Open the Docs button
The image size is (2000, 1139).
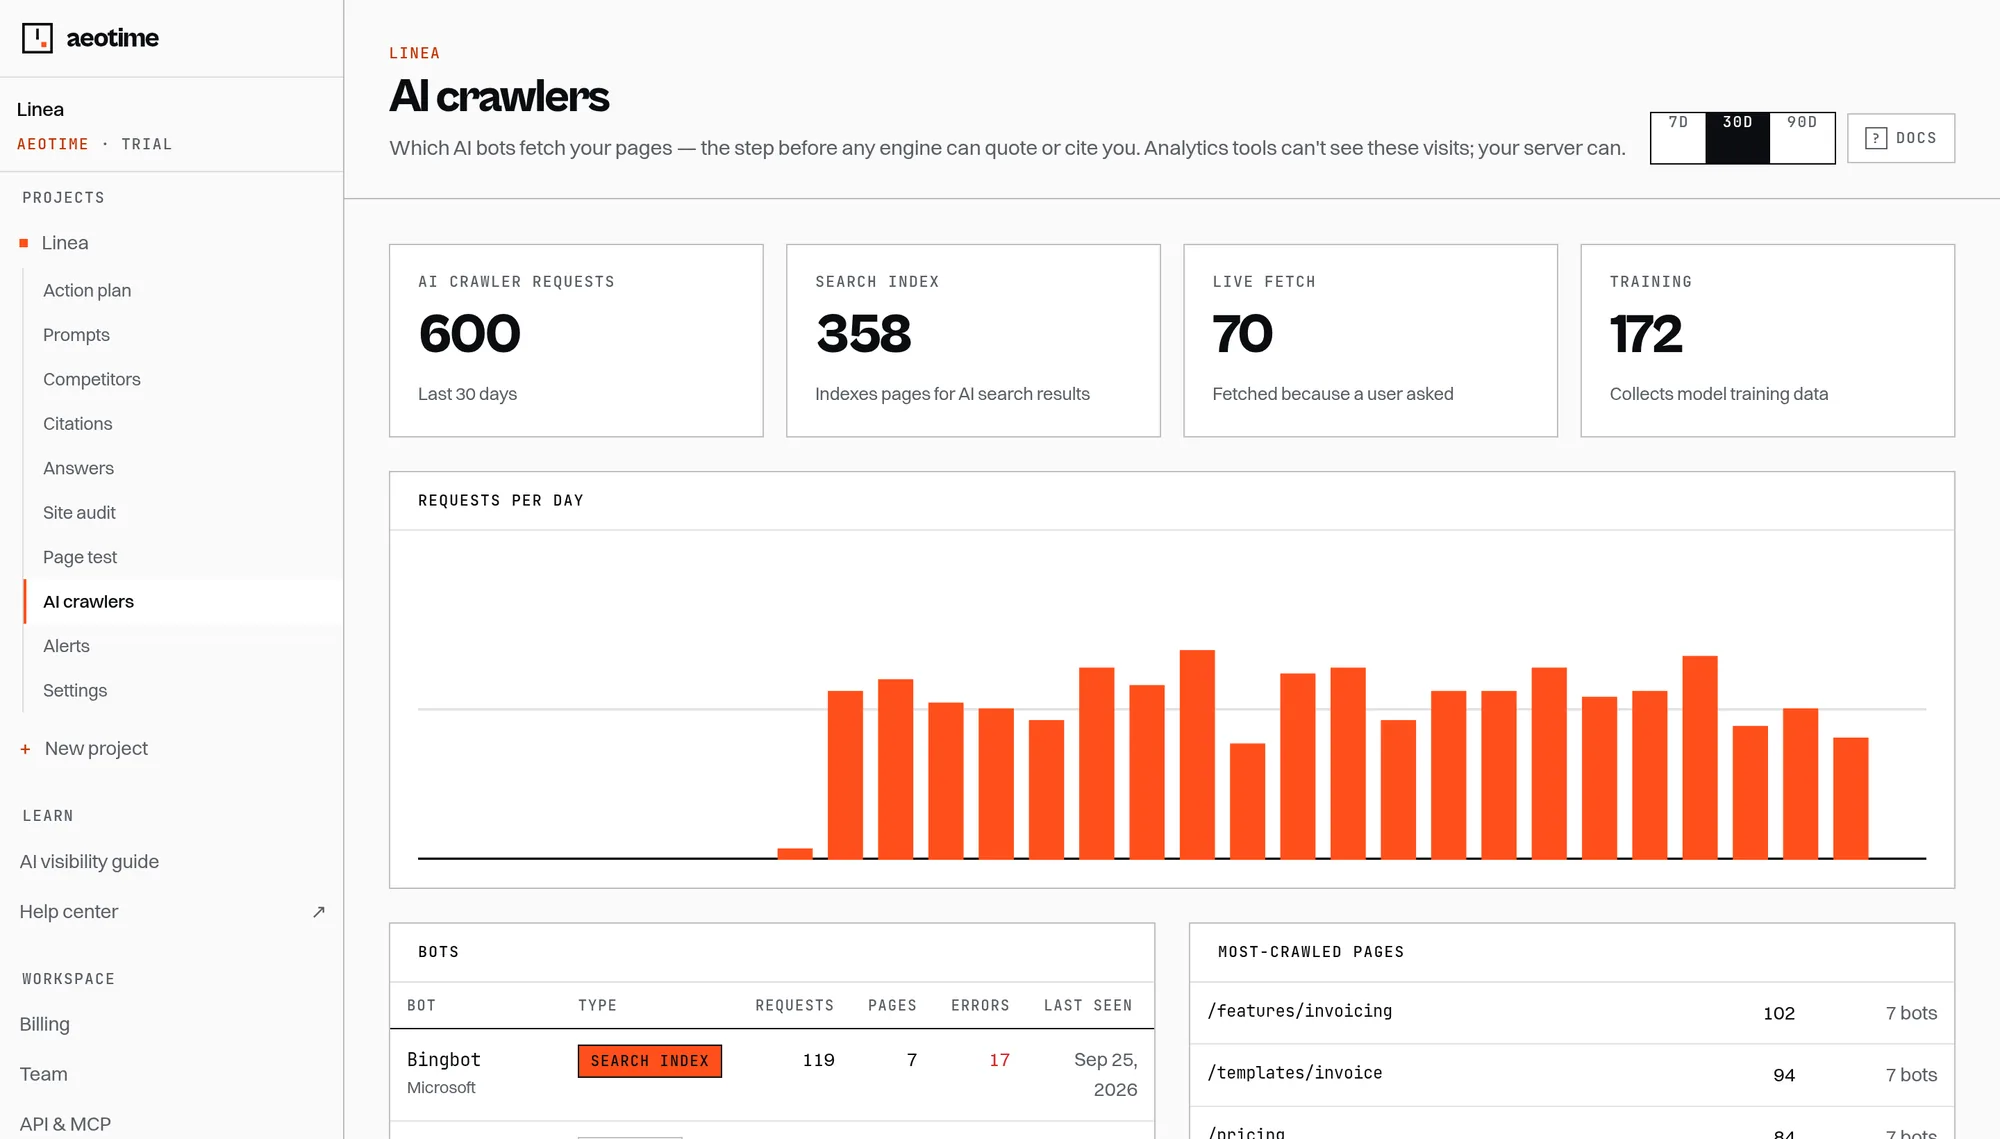click(x=1901, y=138)
